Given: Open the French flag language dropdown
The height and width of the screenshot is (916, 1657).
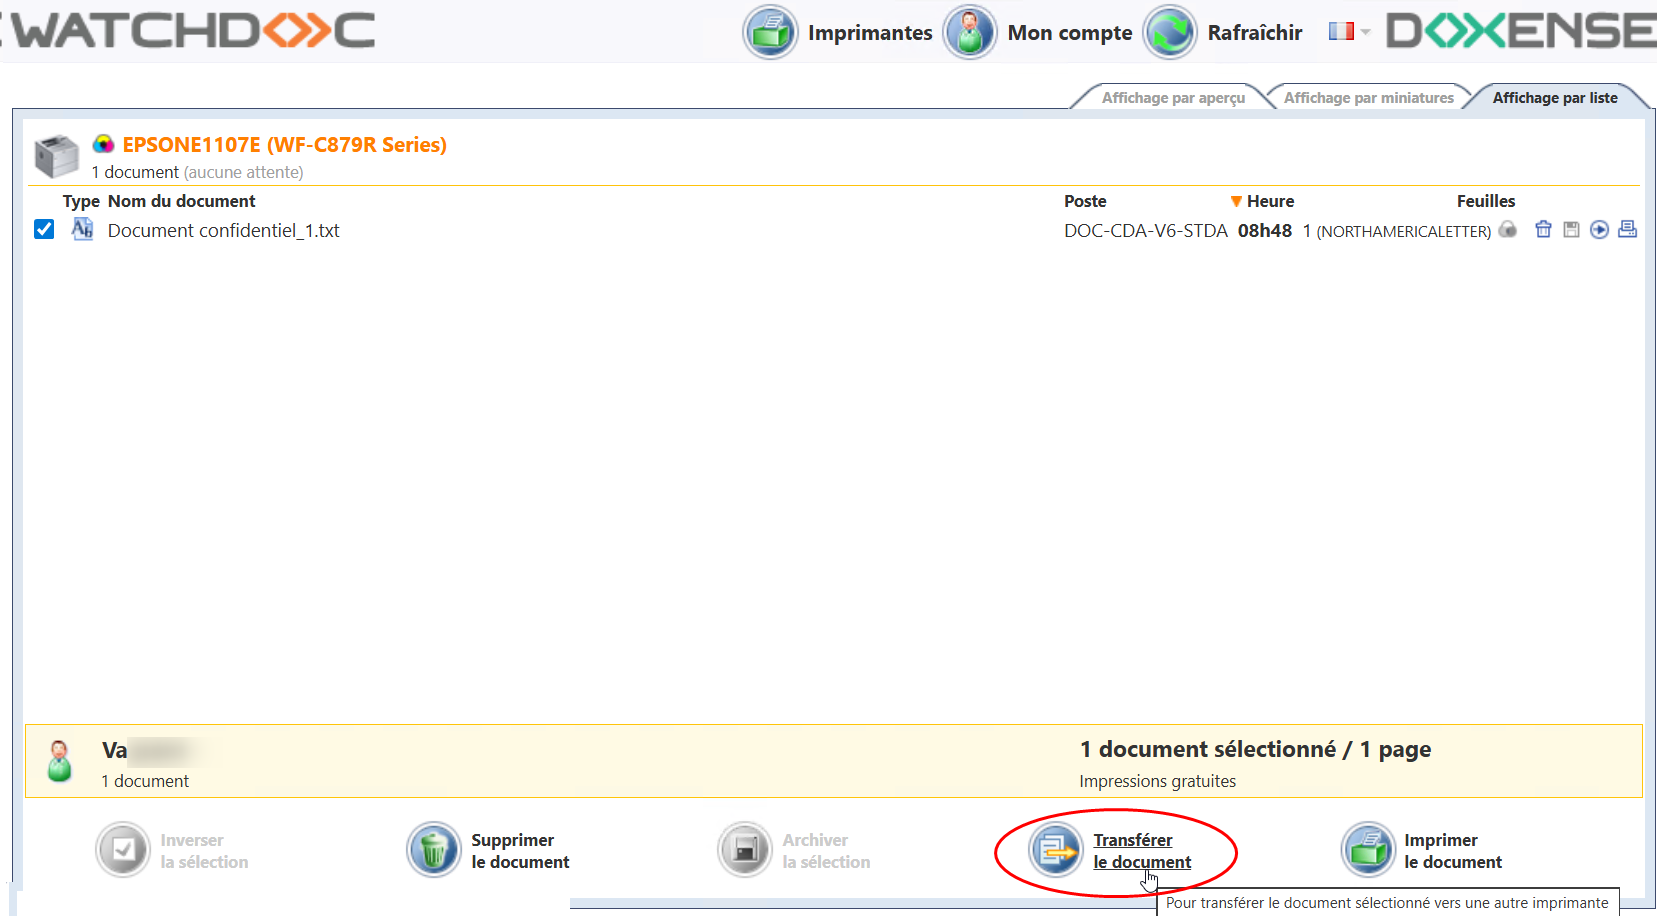Looking at the screenshot, I should click(x=1348, y=32).
